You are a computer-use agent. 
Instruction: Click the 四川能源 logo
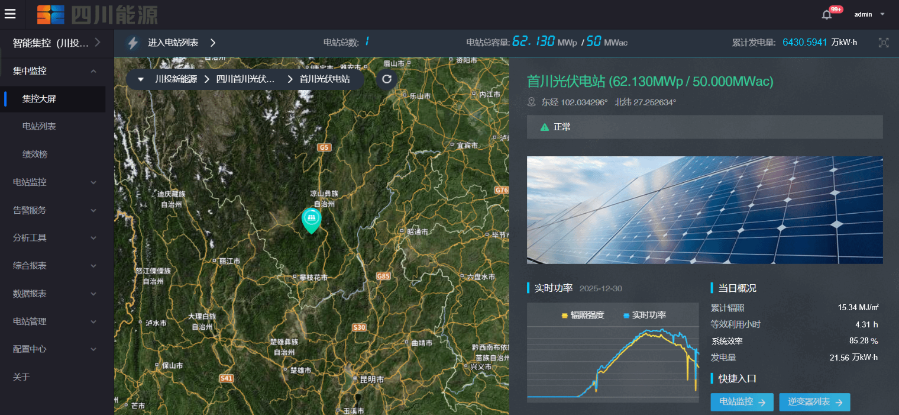point(97,14)
